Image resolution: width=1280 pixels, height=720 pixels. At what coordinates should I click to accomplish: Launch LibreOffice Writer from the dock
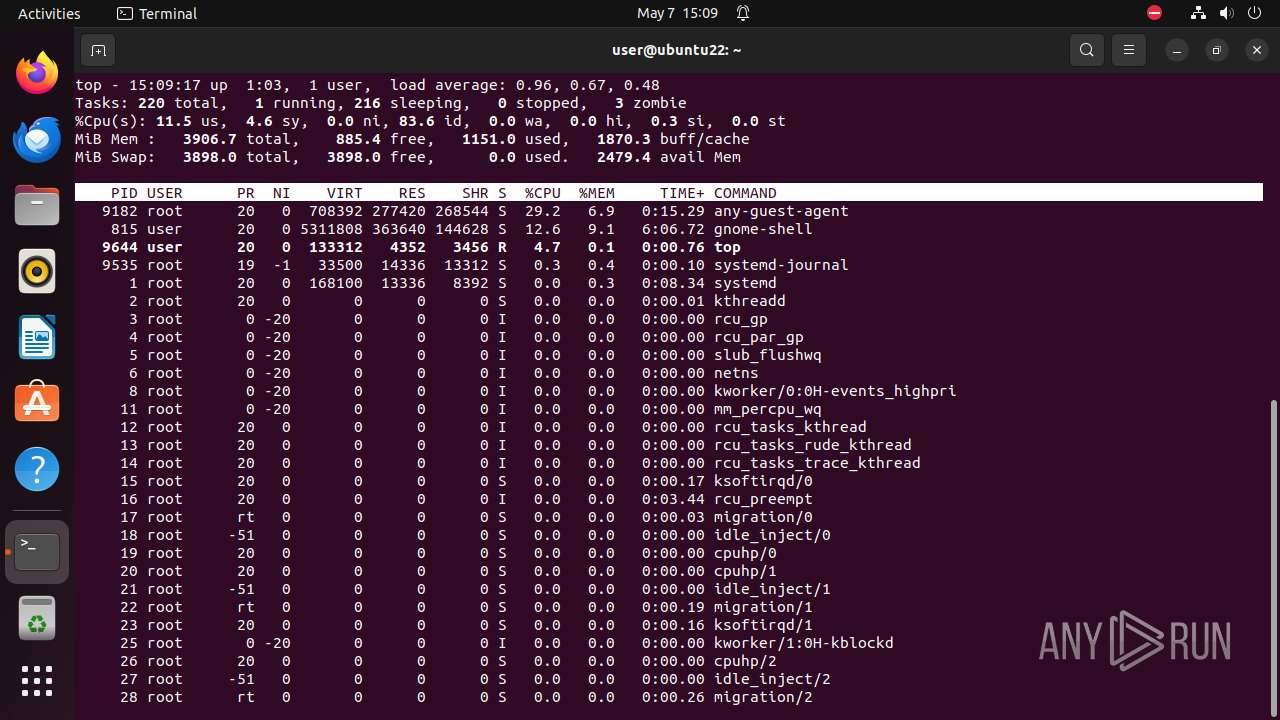tap(37, 337)
